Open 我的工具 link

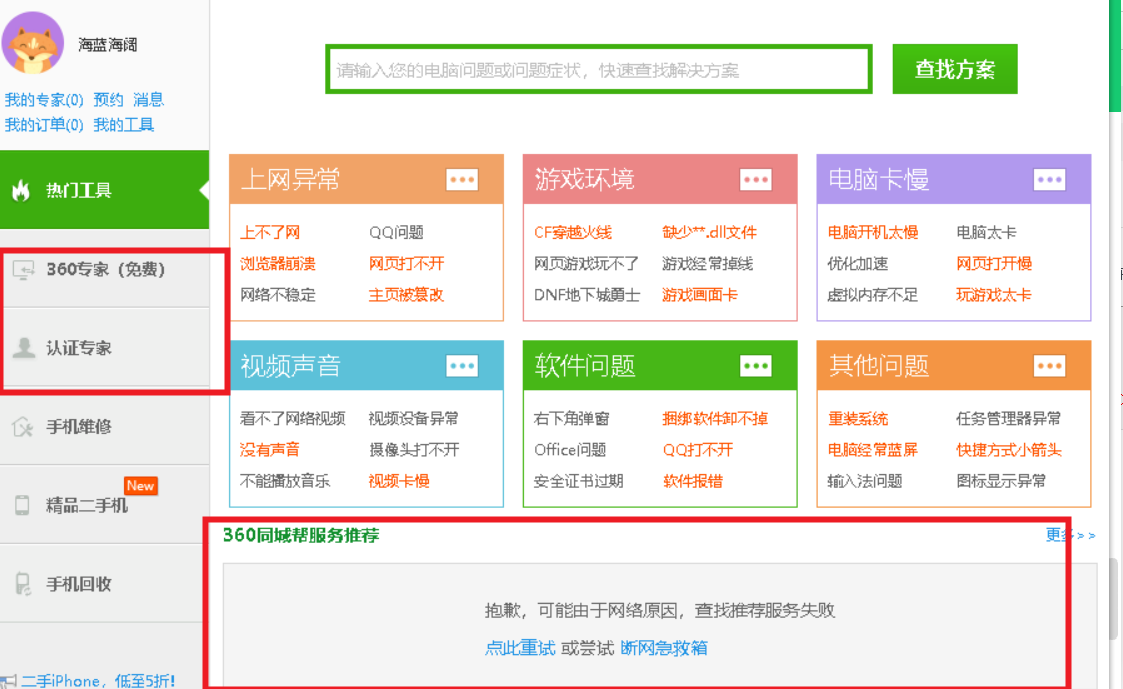124,125
